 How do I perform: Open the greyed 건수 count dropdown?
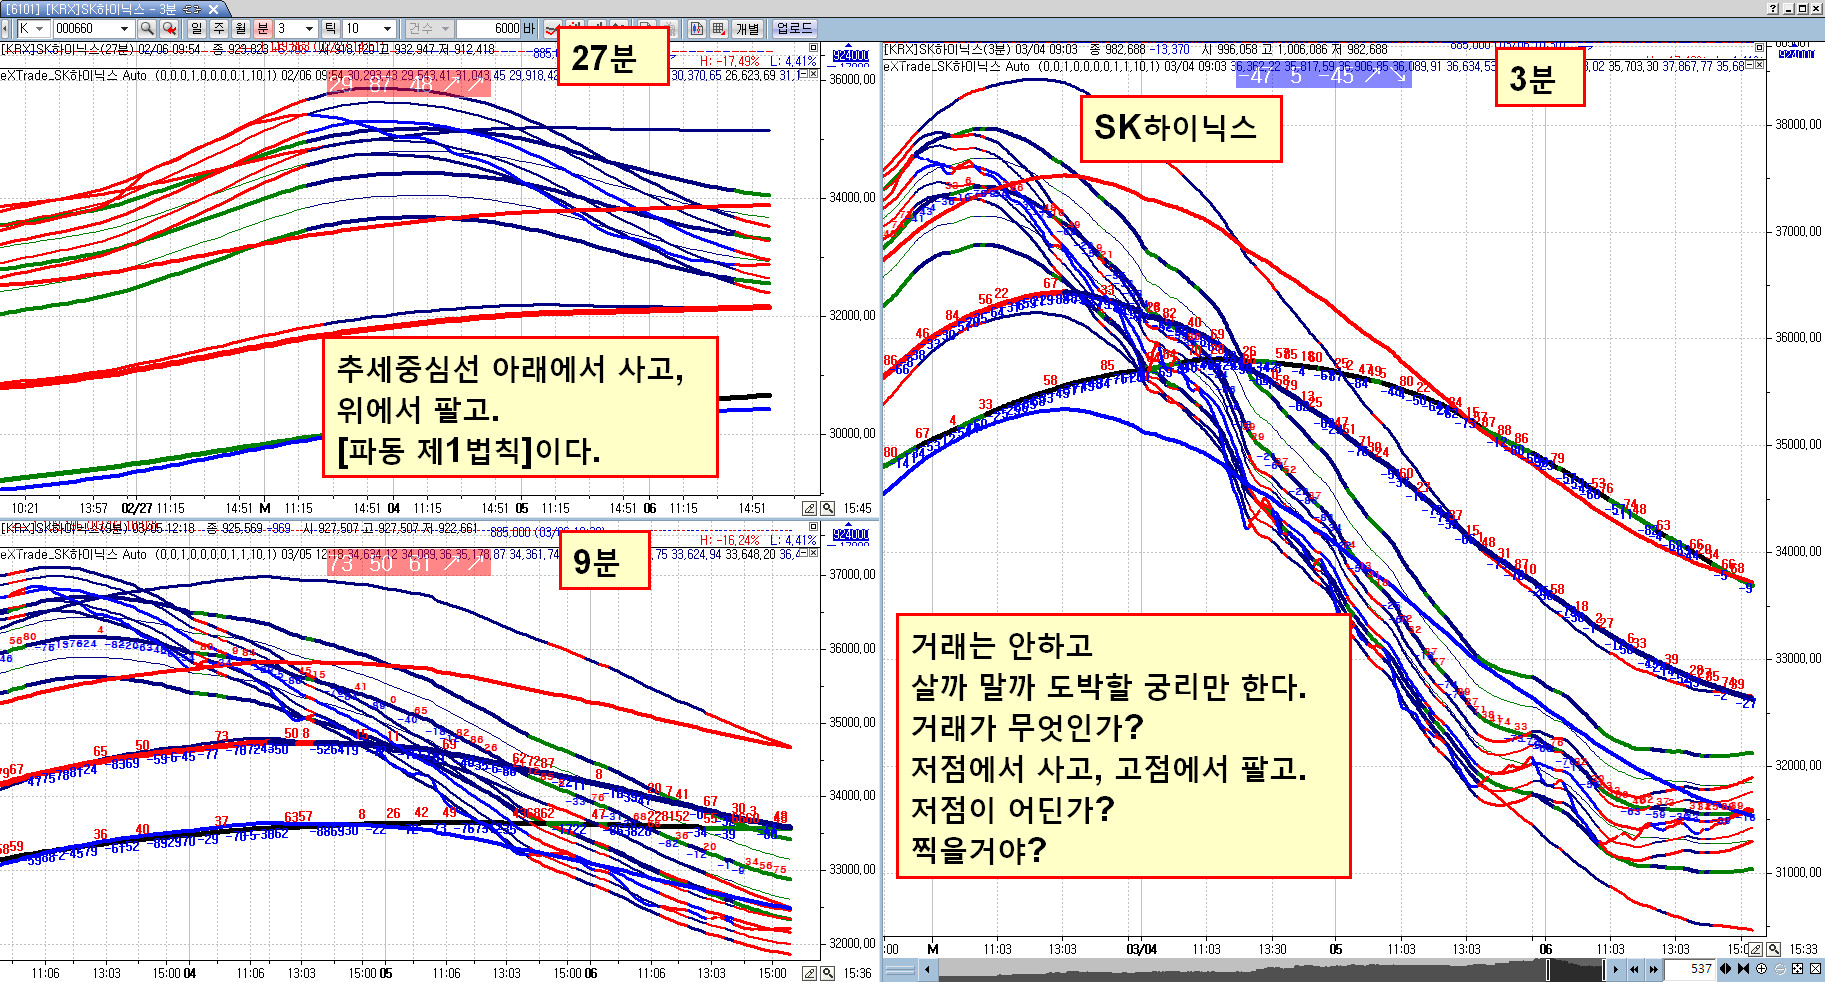click(x=445, y=28)
